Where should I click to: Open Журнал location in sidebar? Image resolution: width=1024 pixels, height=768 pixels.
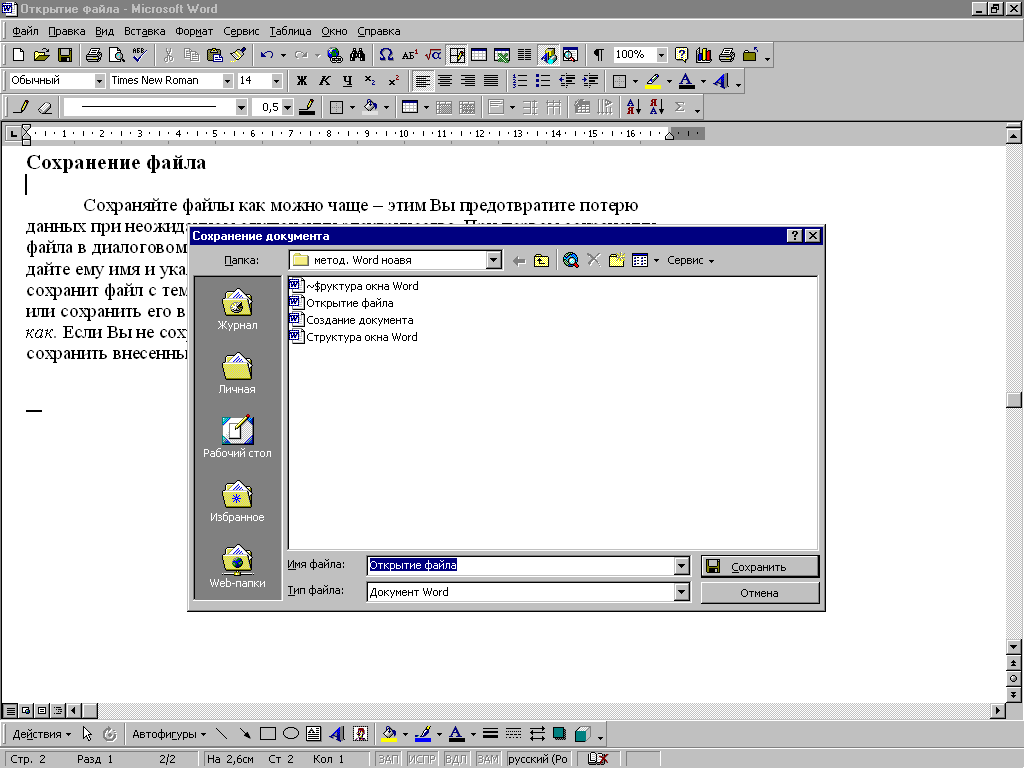pos(237,309)
